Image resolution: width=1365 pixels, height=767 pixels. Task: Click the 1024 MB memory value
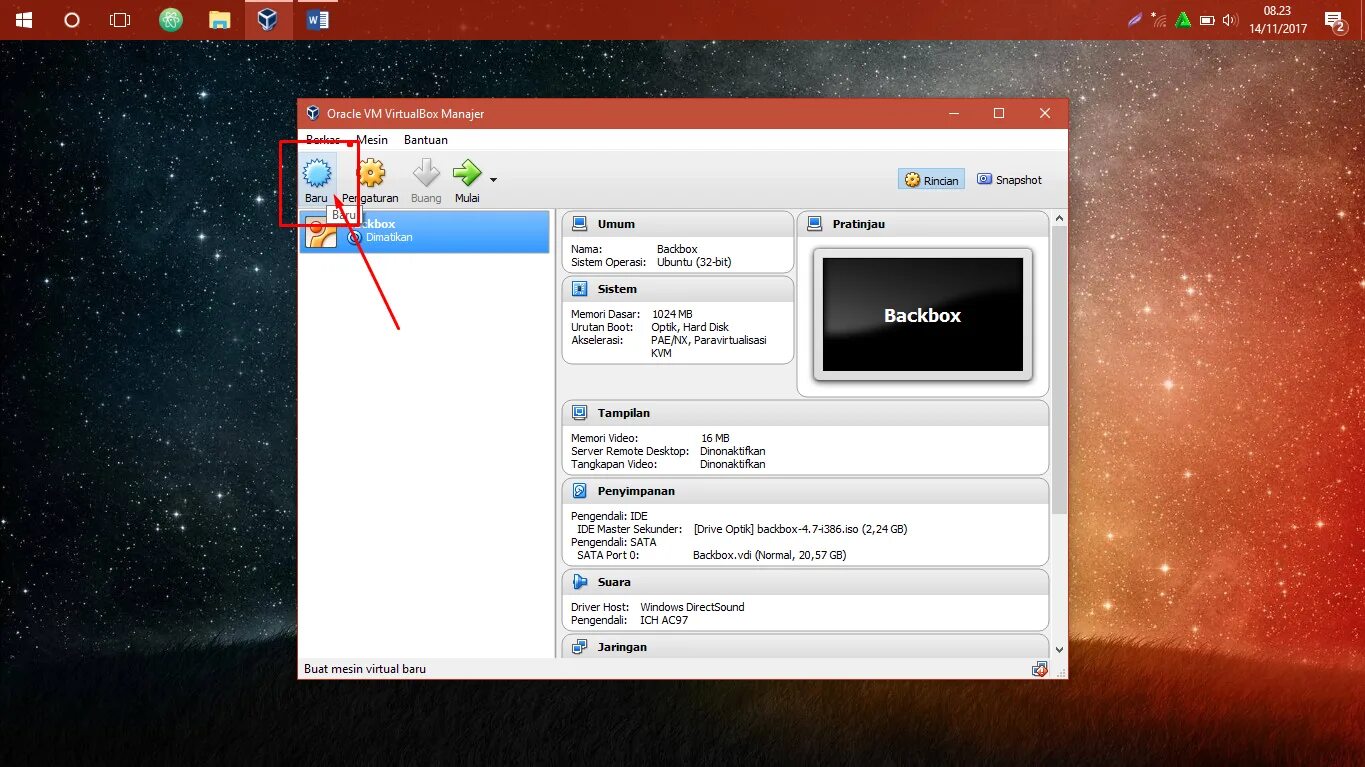click(672, 314)
